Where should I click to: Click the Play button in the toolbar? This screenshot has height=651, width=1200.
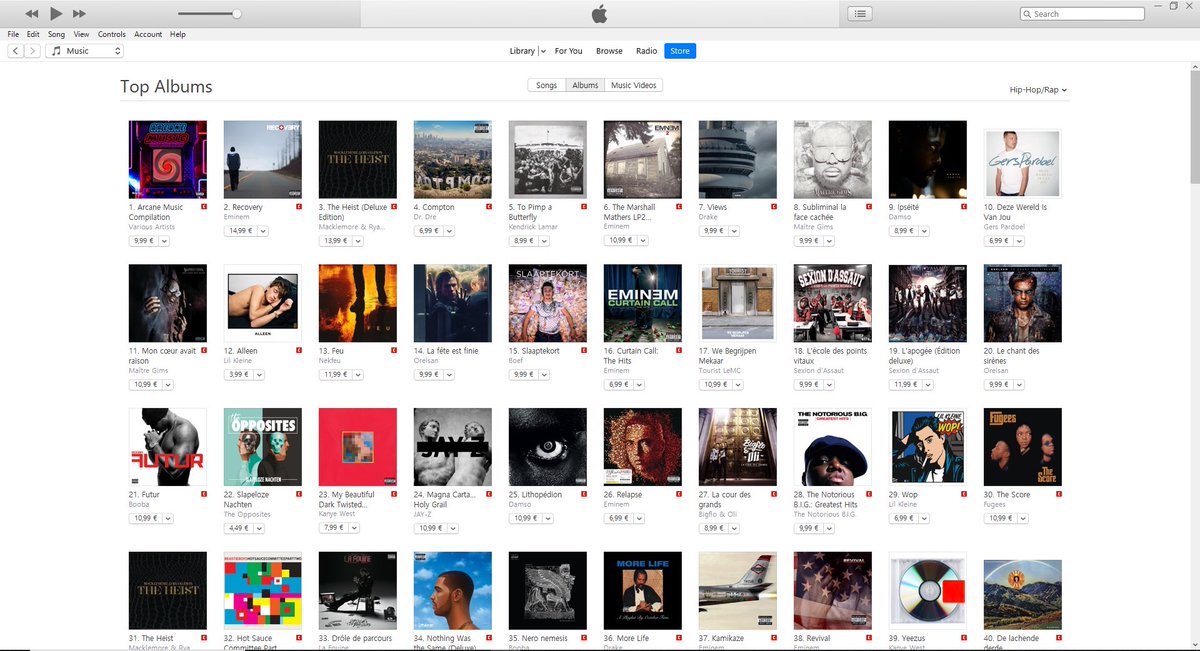coord(55,13)
